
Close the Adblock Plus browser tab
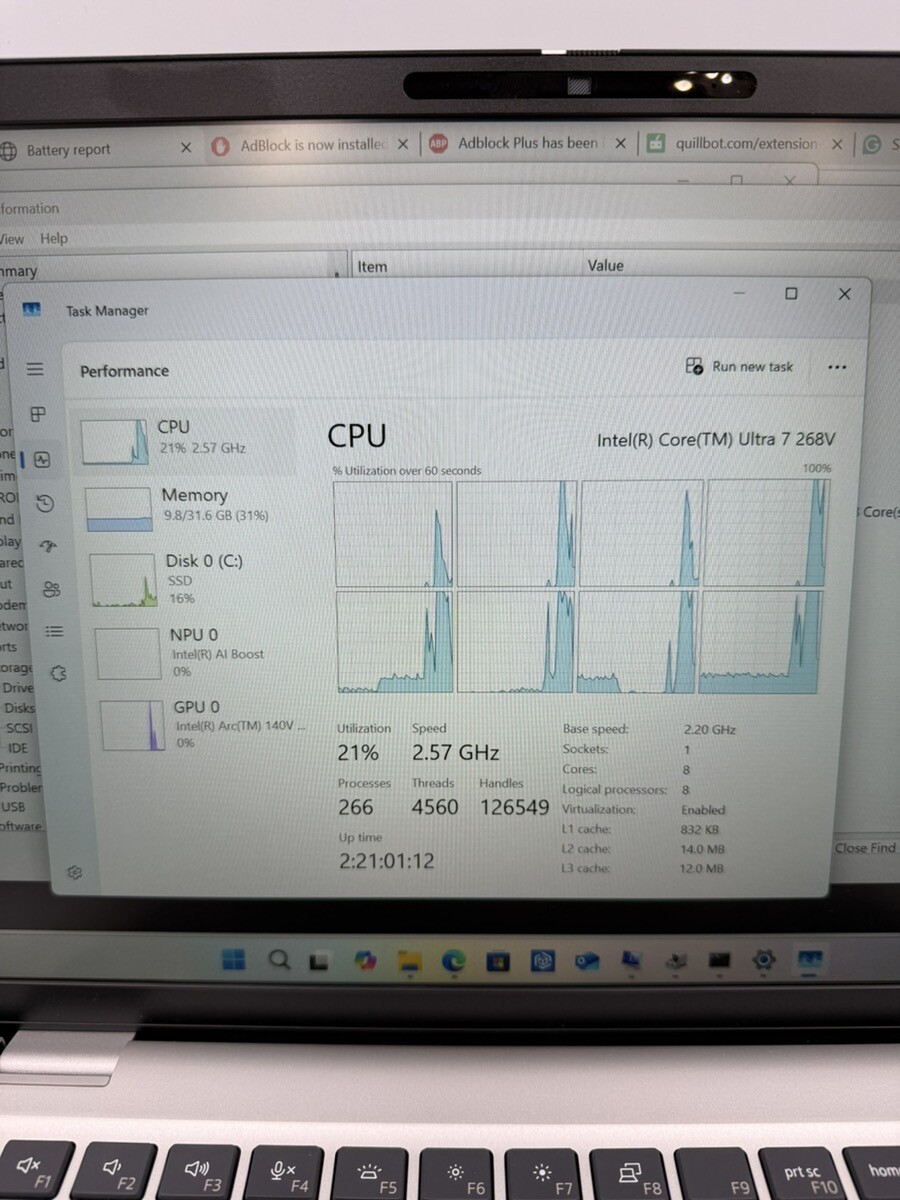[620, 143]
